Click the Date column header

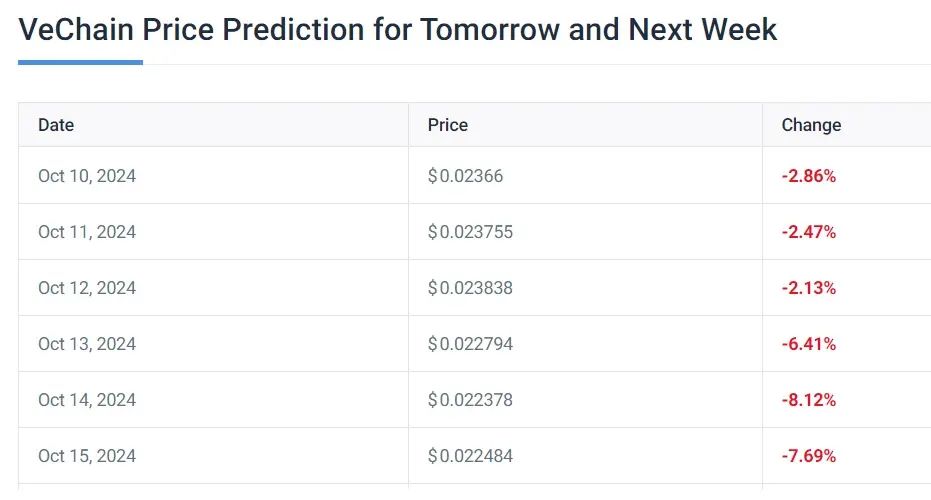coord(56,125)
